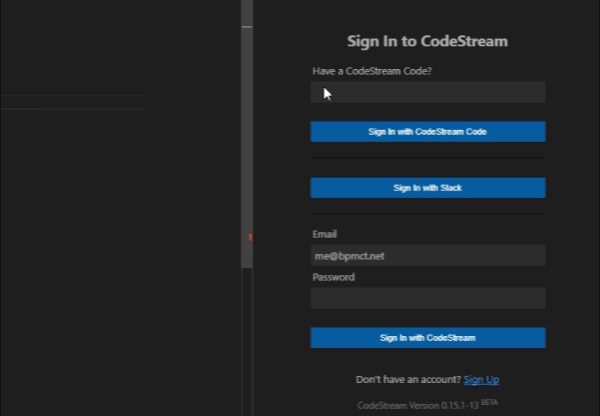
Task: Open the Sign Up link
Action: pos(481,380)
